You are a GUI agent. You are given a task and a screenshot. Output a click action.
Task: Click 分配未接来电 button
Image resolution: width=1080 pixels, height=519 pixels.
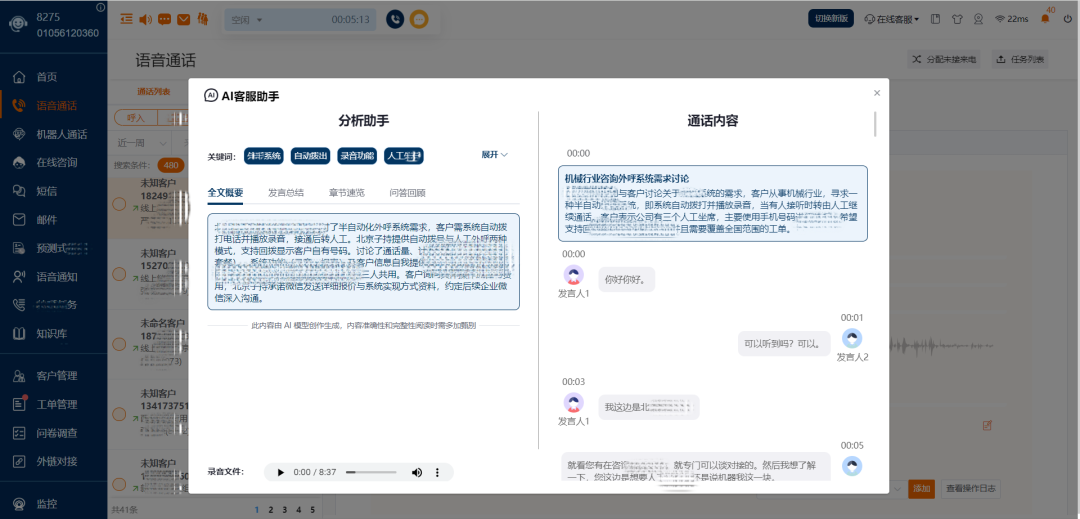click(946, 60)
